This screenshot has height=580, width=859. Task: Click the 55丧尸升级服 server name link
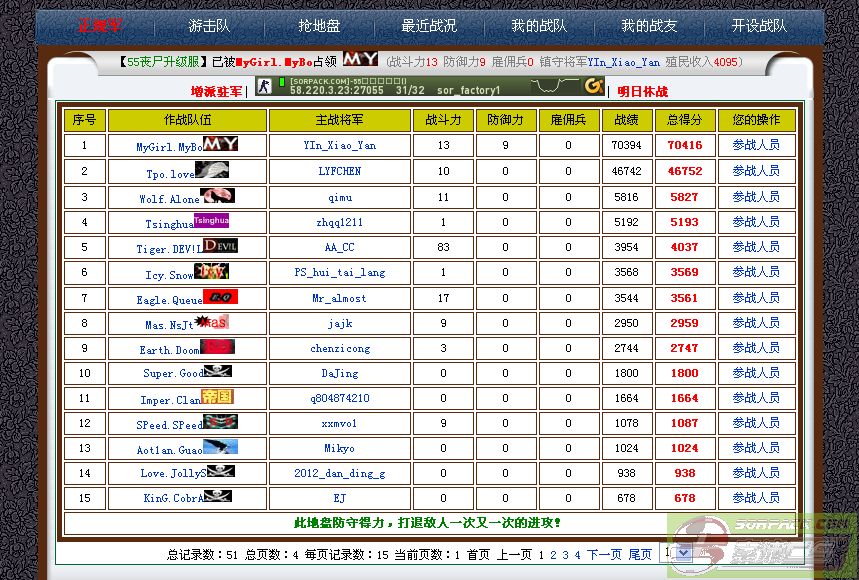(x=166, y=62)
